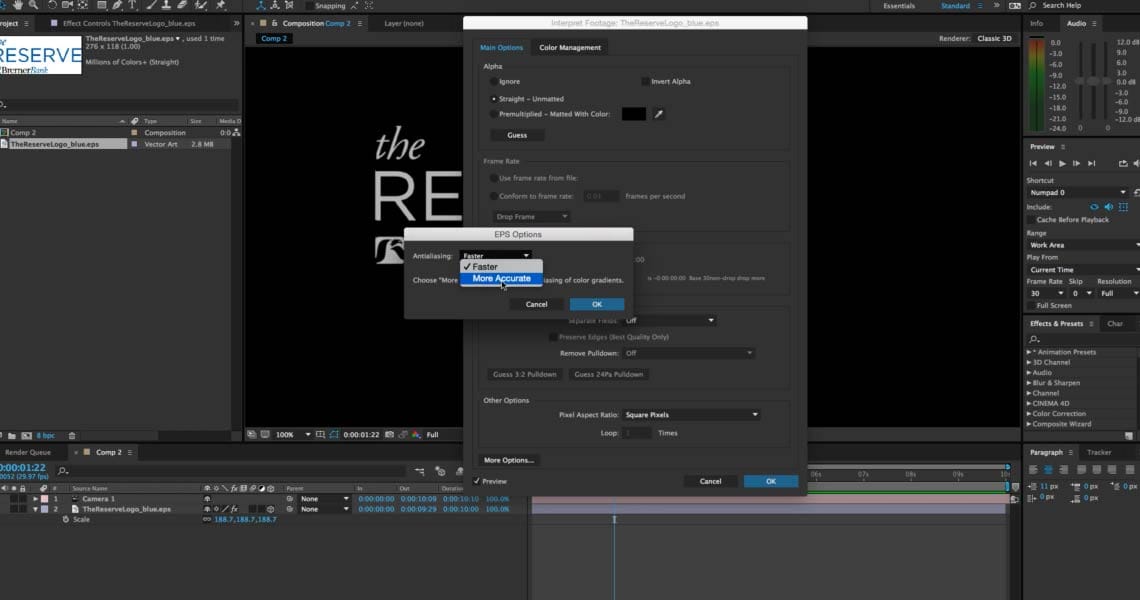Image resolution: width=1140 pixels, height=600 pixels.
Task: Open the black matte color swatch
Action: click(634, 114)
